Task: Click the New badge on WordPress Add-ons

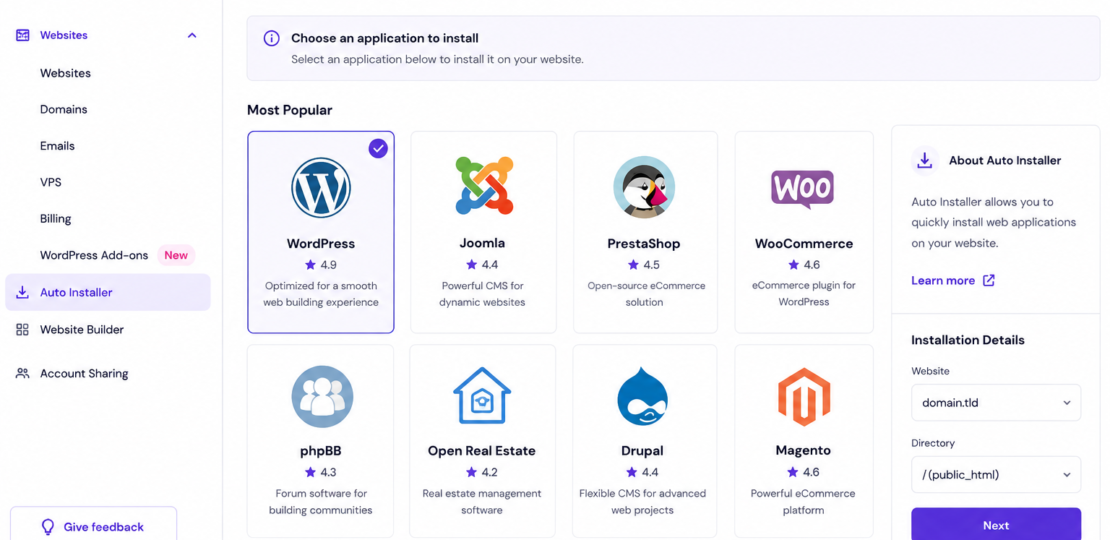Action: 176,255
